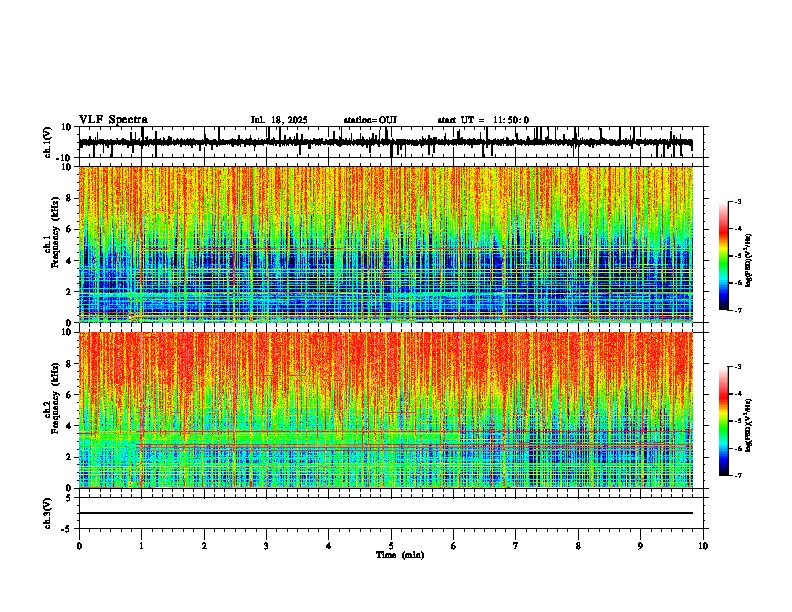Viewport: 792px width, 612px height.
Task: Click the time axis tick label 5
Action: point(391,546)
